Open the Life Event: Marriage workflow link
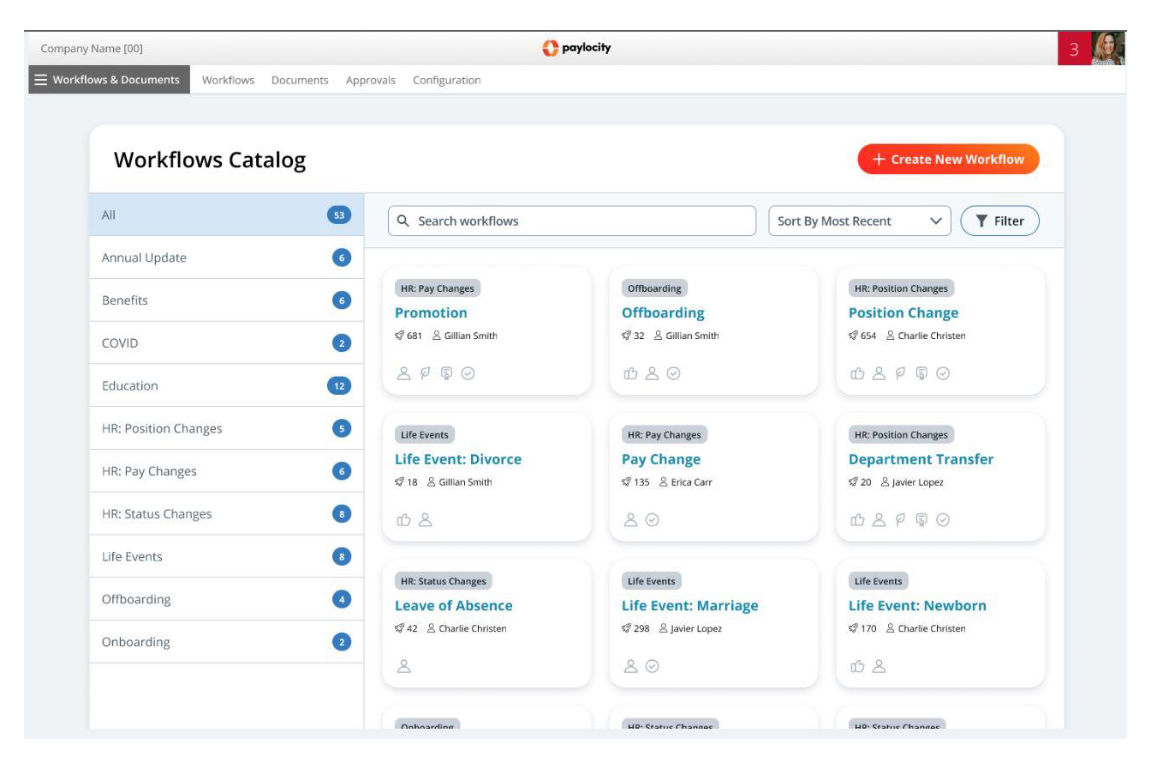 click(x=689, y=605)
